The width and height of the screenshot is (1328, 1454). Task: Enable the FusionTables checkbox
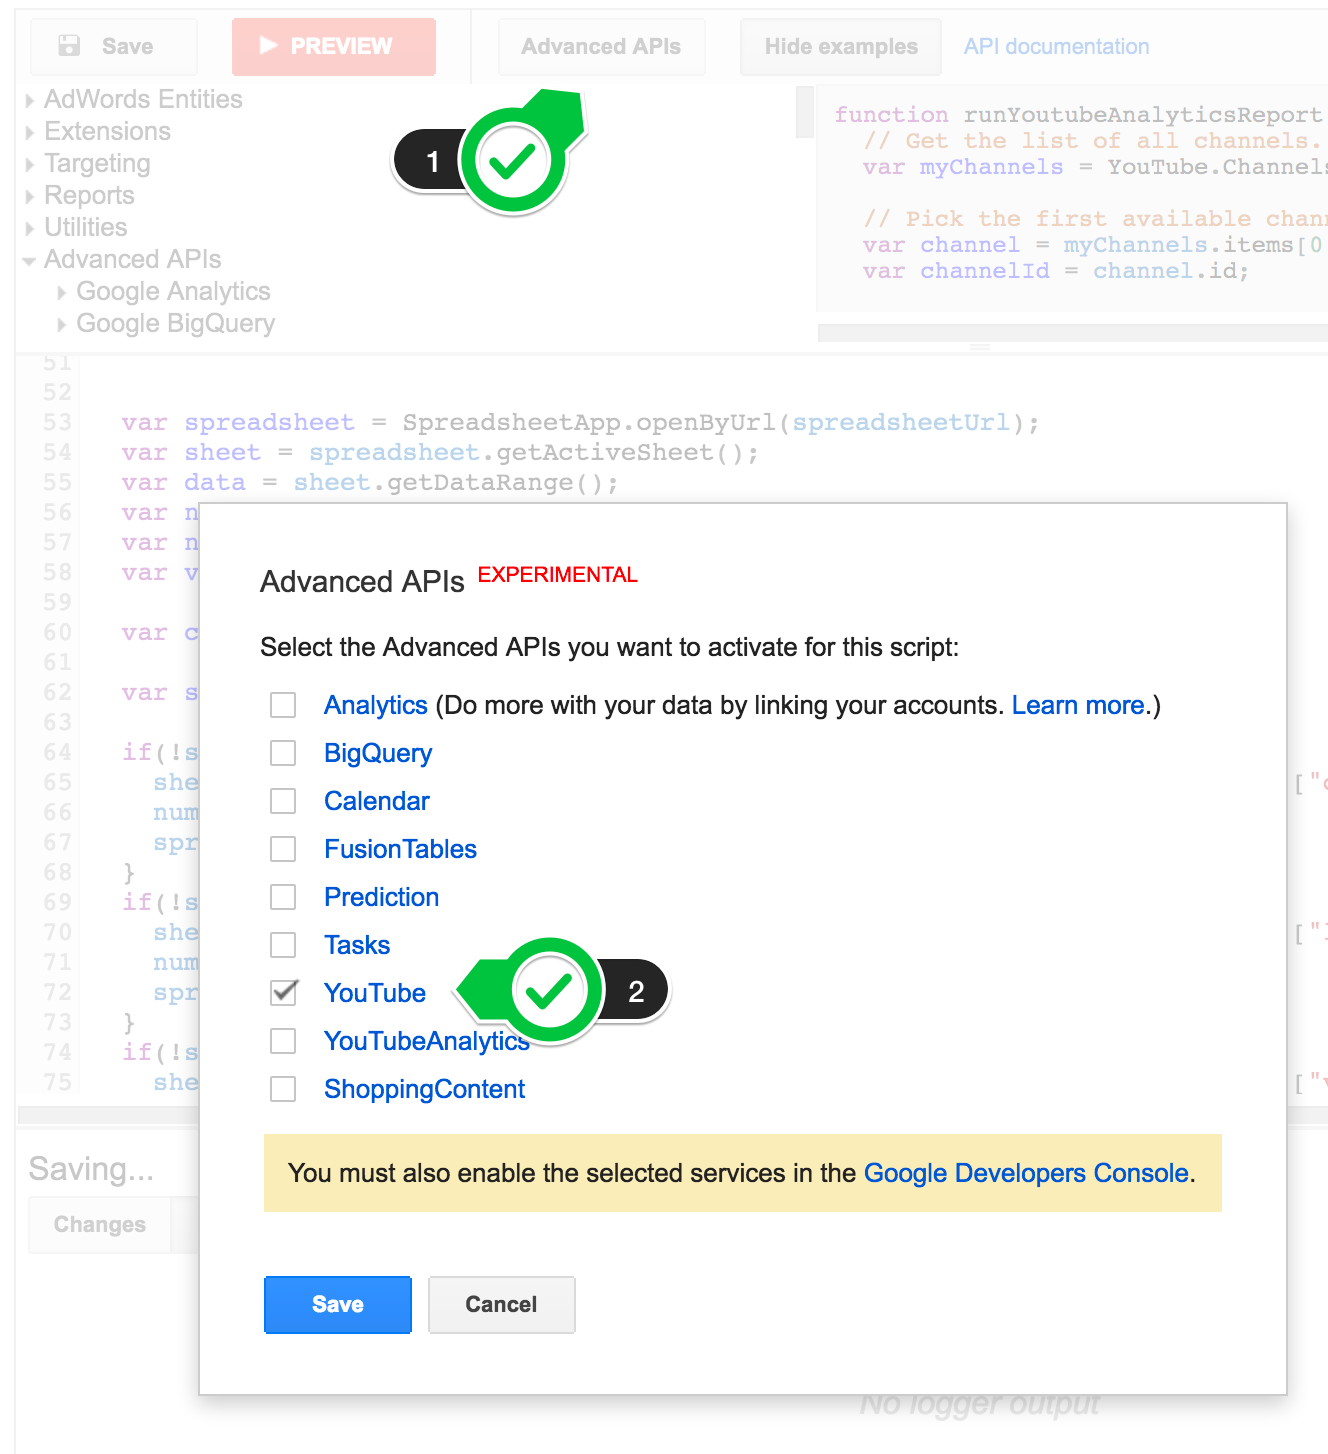[x=283, y=849]
